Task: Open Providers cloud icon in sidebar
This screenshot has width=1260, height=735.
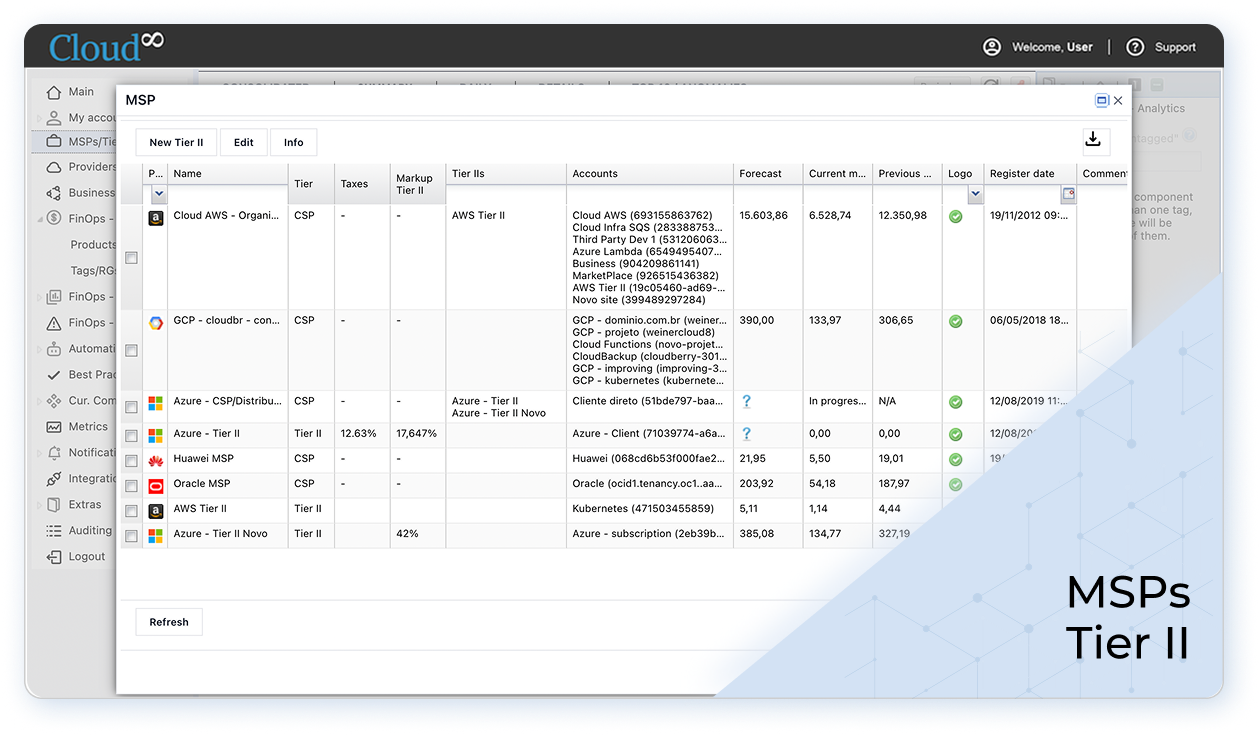Action: click(x=54, y=167)
